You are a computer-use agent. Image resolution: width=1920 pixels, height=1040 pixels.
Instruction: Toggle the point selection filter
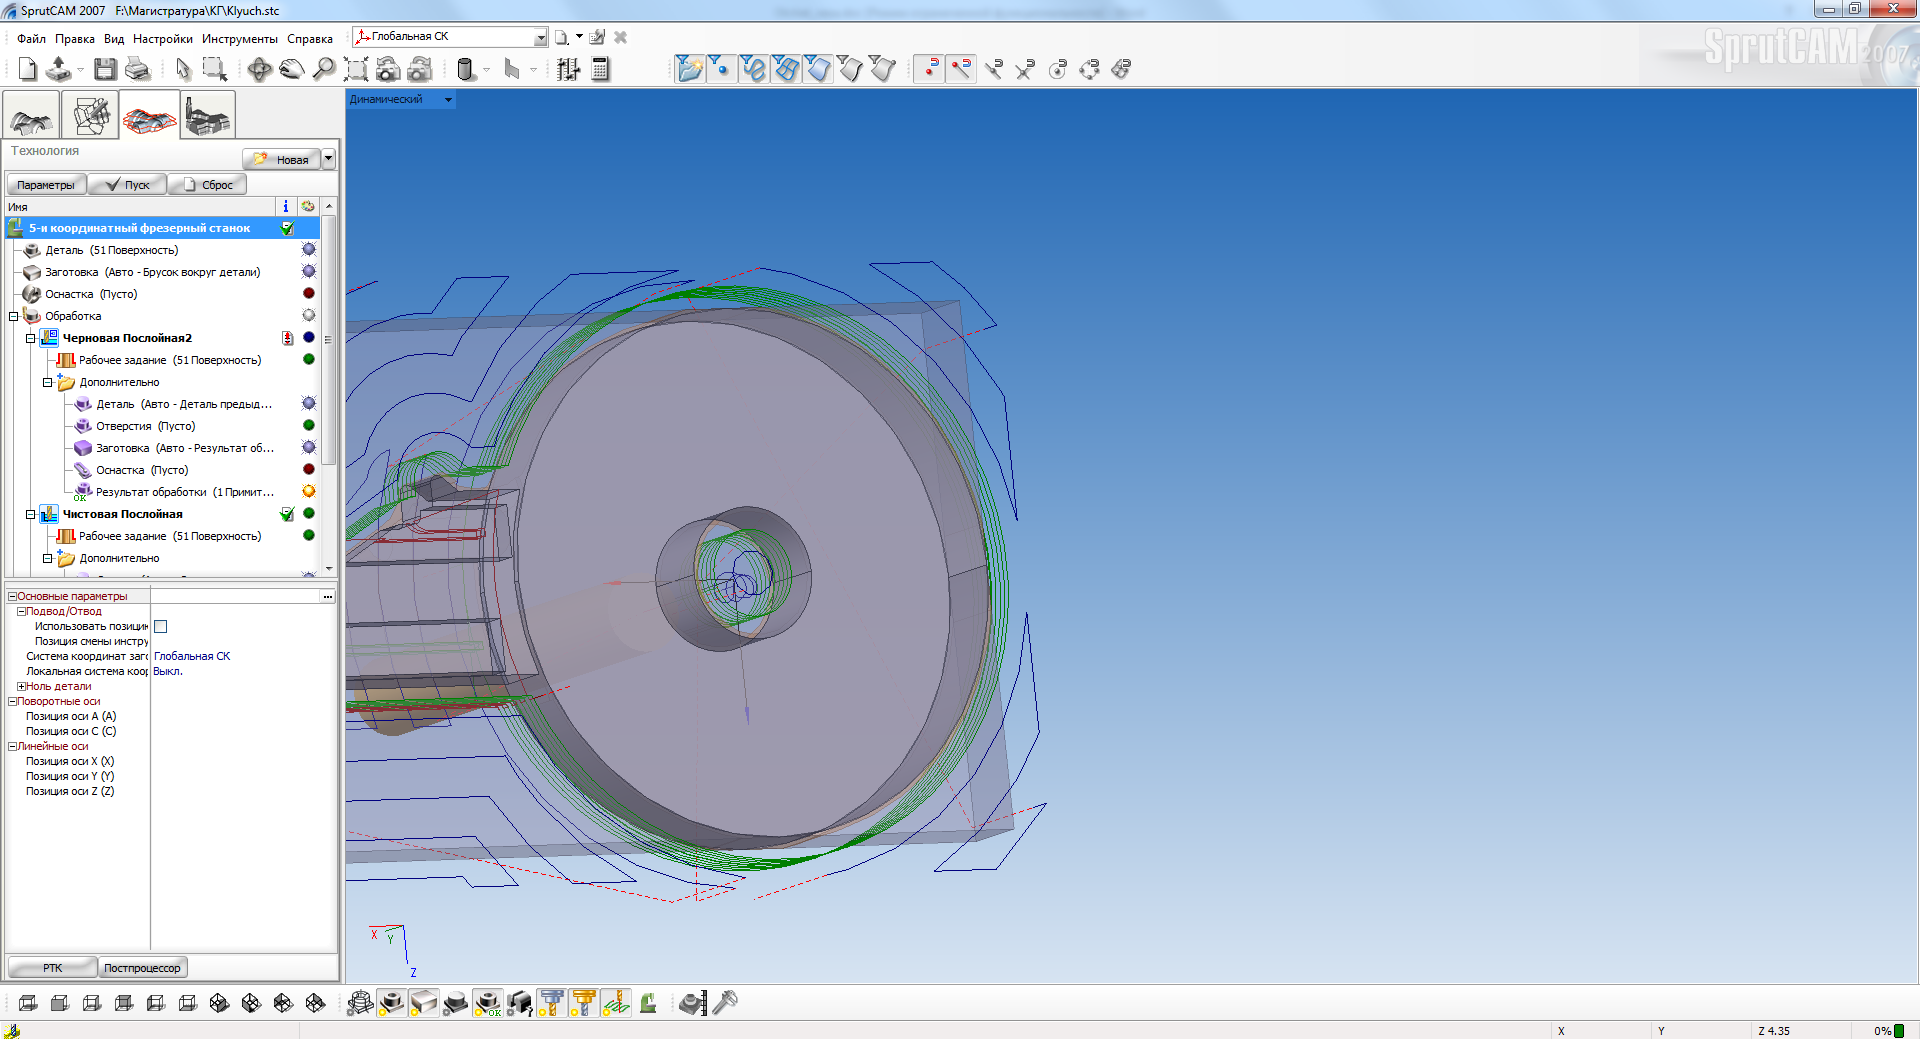pyautogui.click(x=721, y=69)
